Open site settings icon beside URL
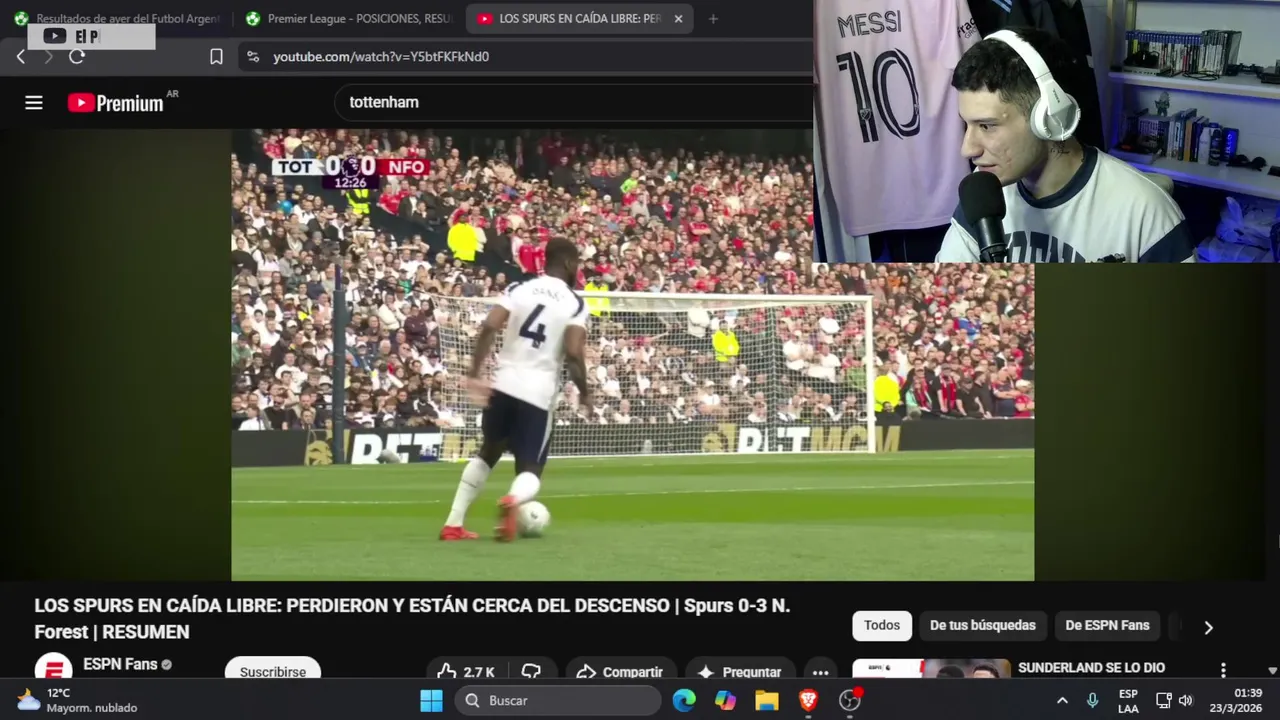 pos(253,57)
